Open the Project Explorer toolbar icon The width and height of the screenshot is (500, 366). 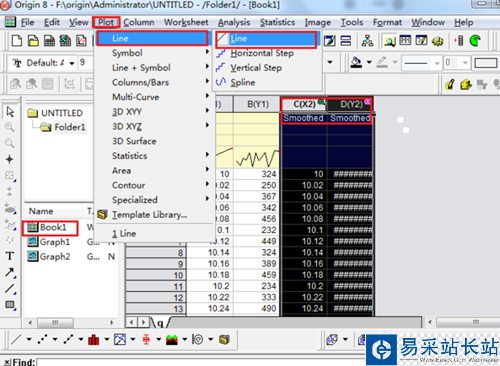(x=389, y=41)
